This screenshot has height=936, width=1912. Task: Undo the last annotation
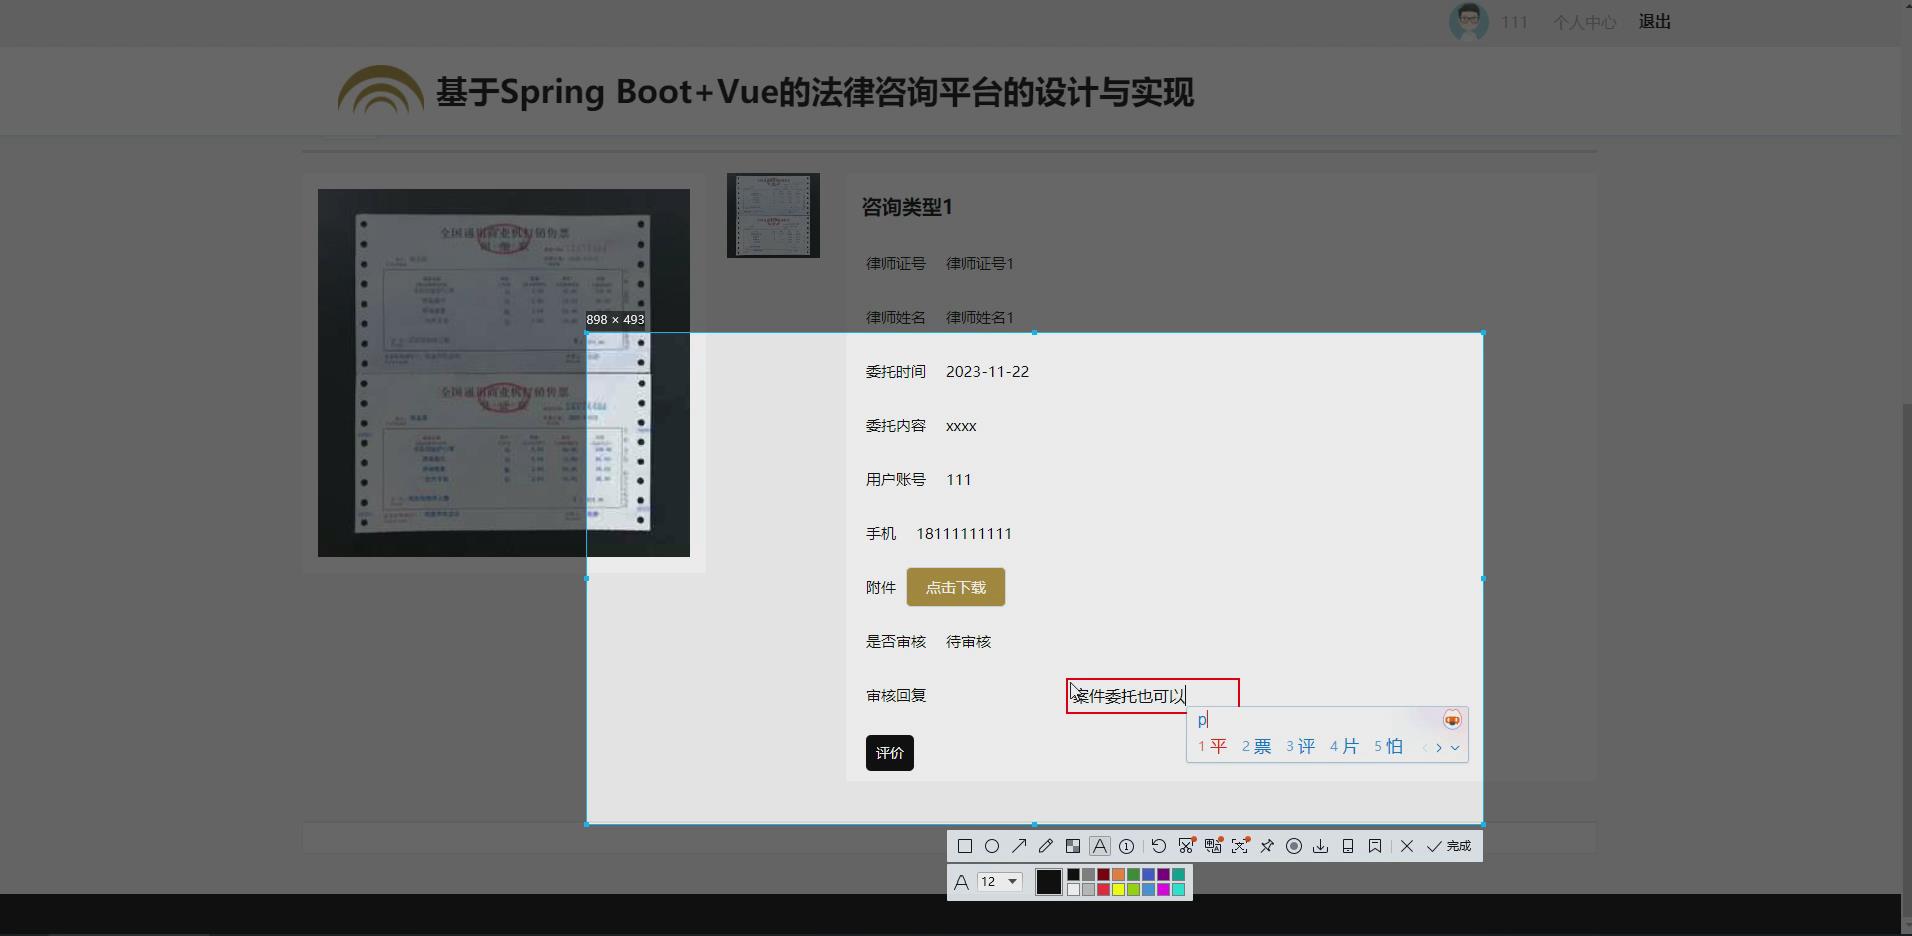[x=1157, y=846]
